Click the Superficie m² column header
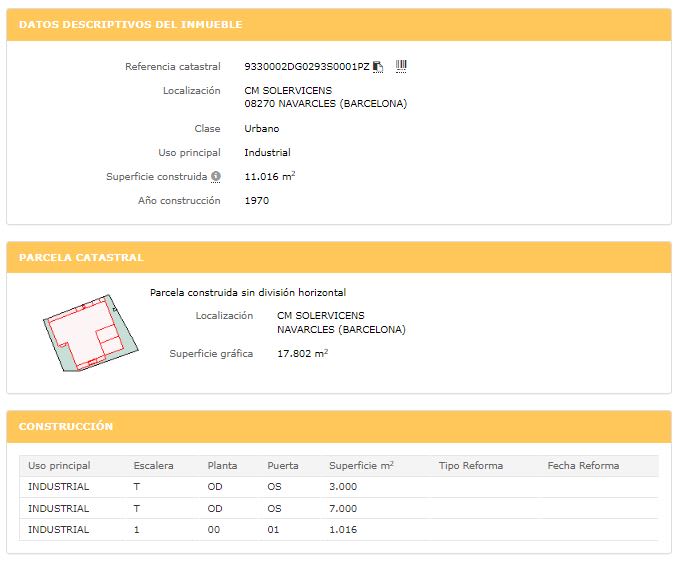The width and height of the screenshot is (691, 567). tap(361, 465)
